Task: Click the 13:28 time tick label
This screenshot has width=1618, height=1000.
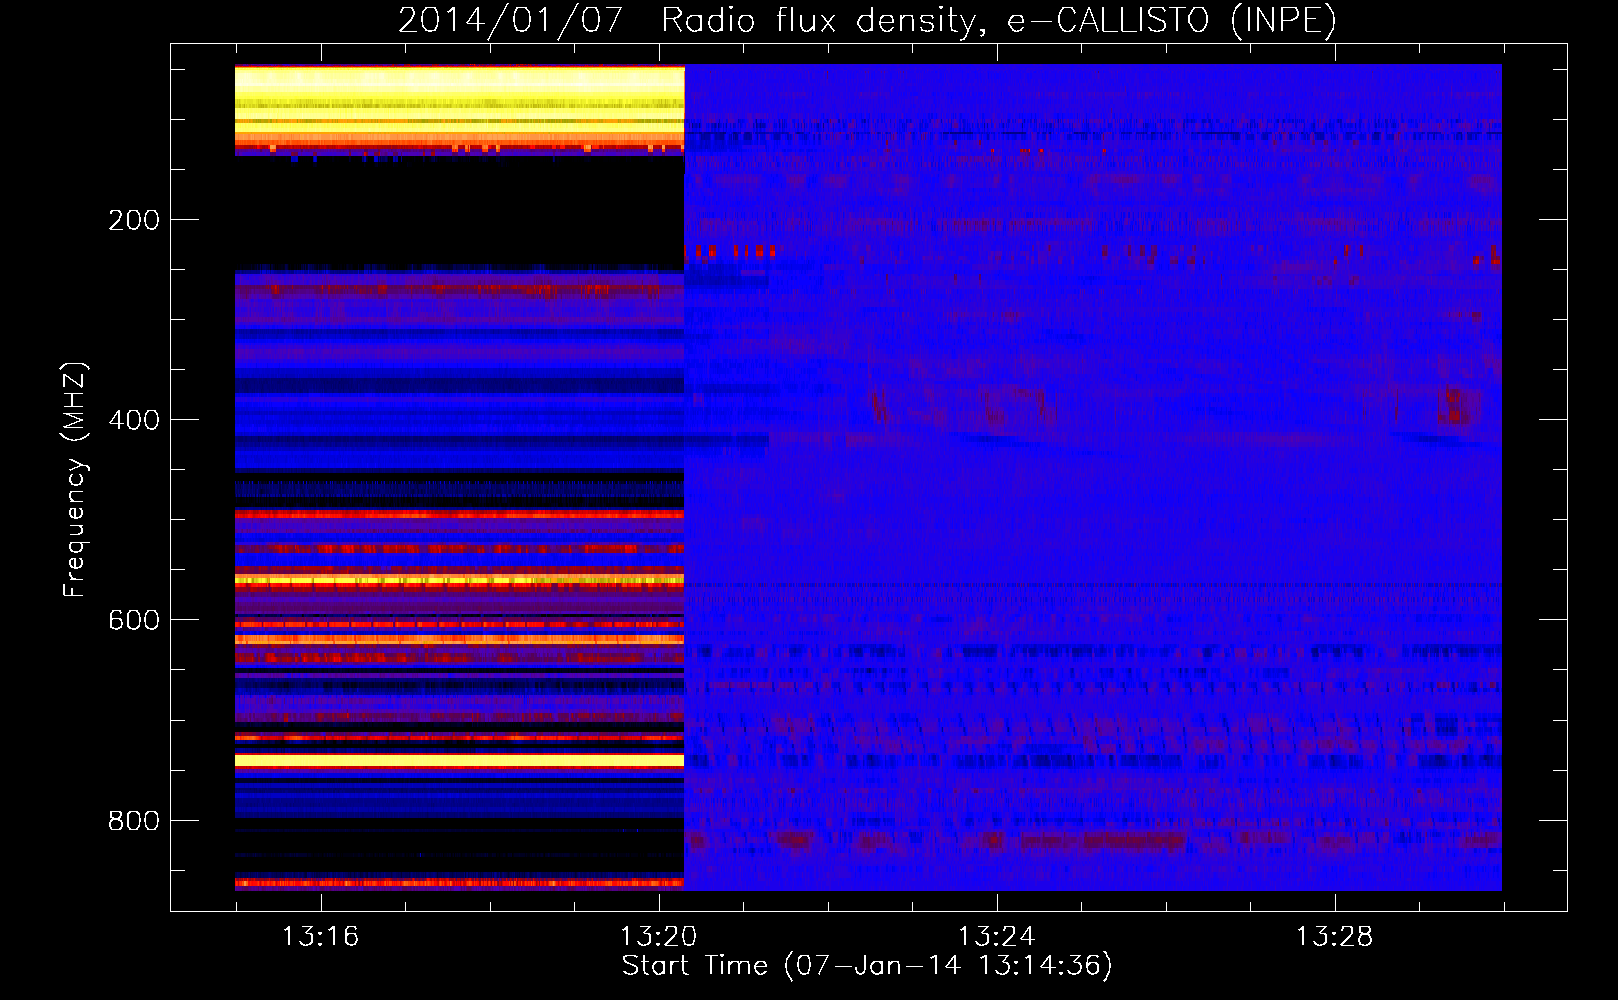Action: 1334,937
